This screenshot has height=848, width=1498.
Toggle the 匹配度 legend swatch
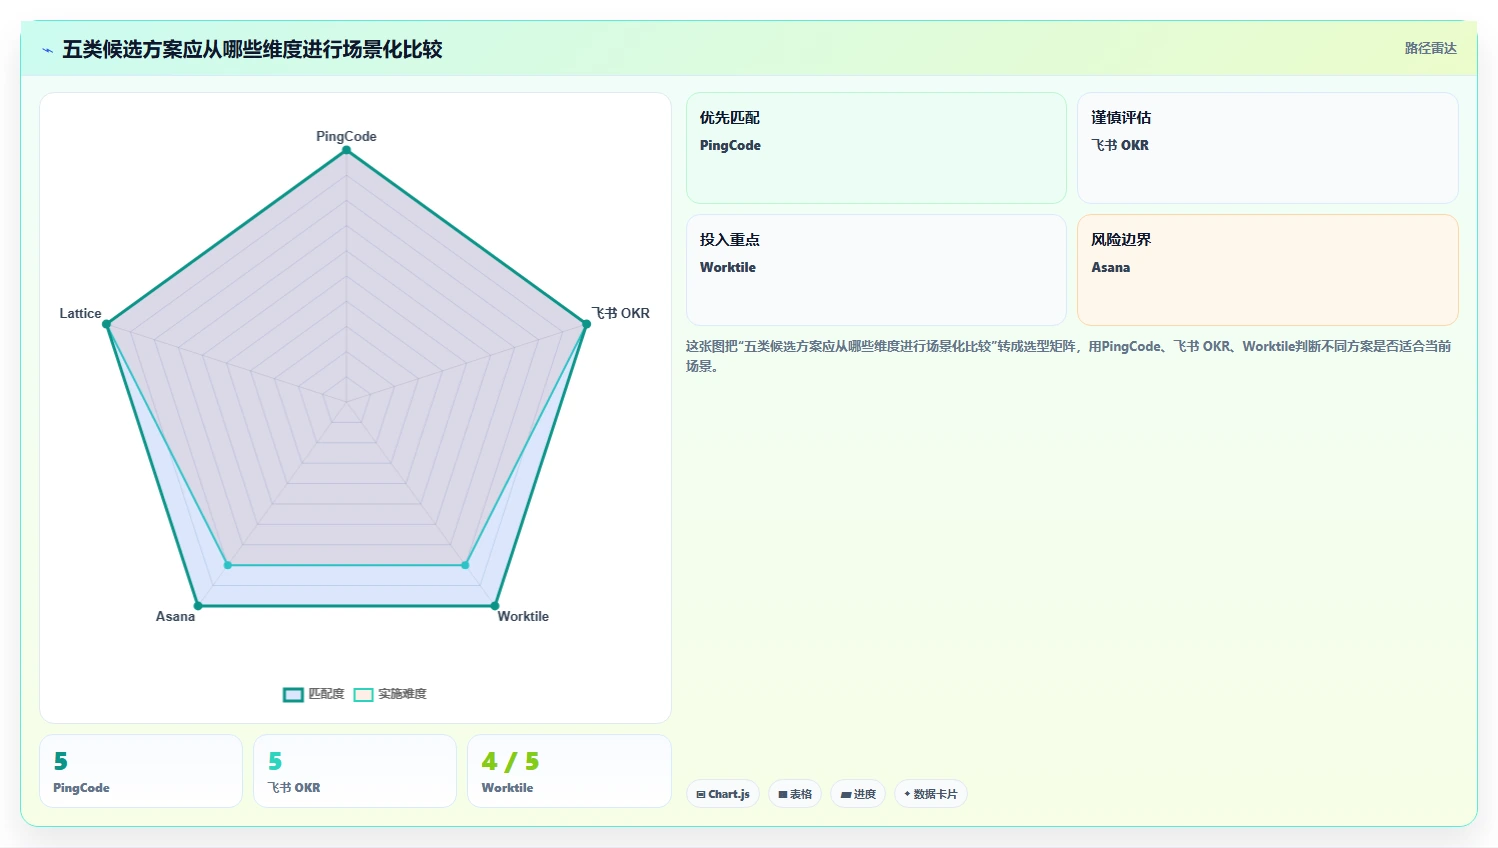(x=293, y=694)
